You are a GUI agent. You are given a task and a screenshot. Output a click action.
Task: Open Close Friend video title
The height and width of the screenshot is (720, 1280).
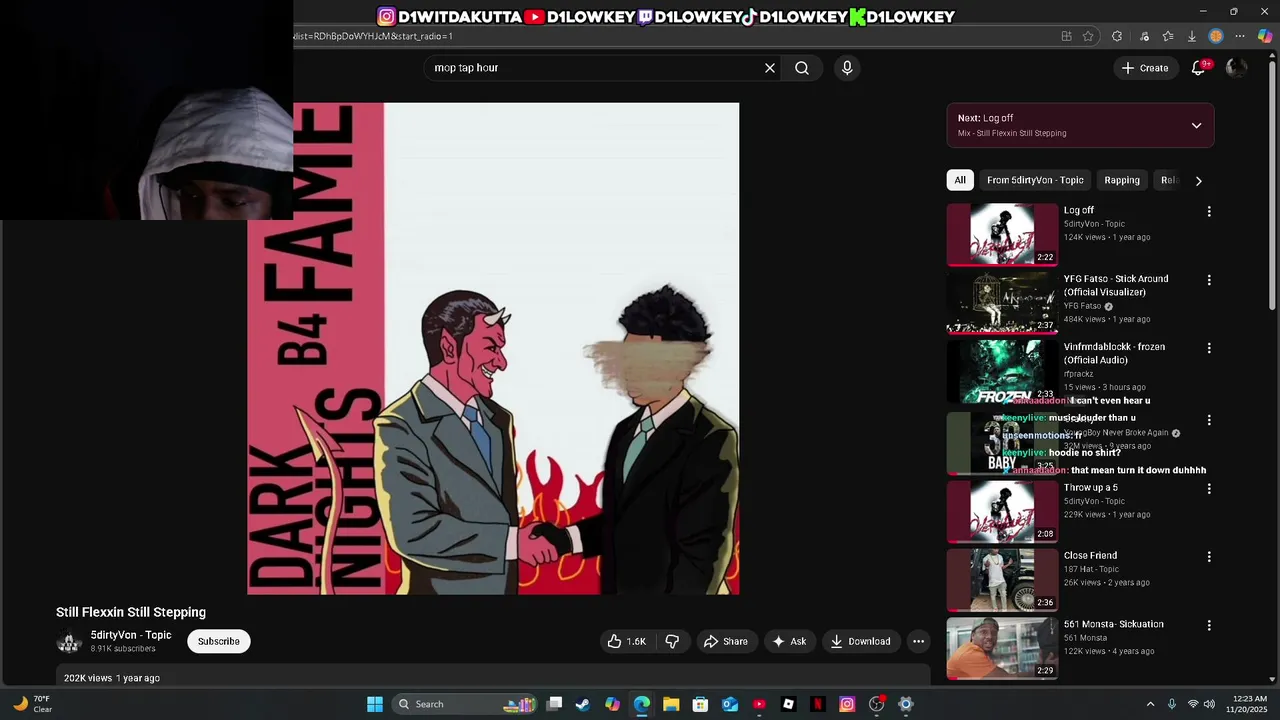click(1090, 555)
